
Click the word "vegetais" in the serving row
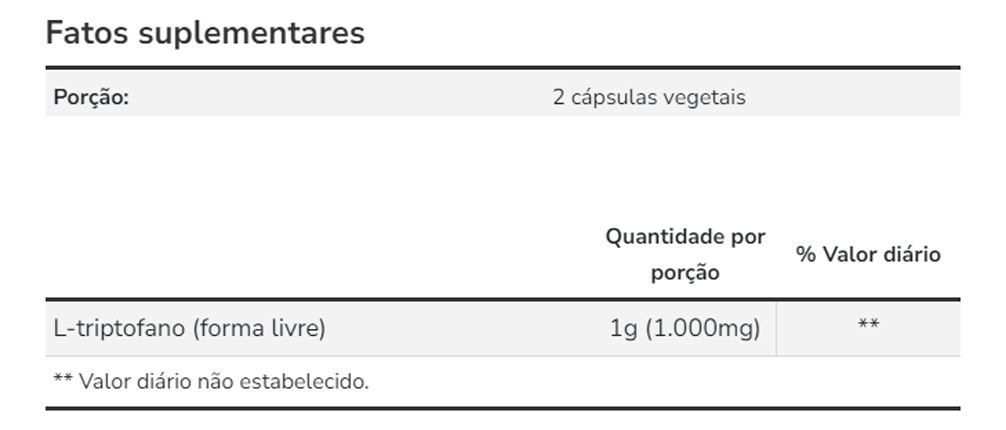pos(705,98)
